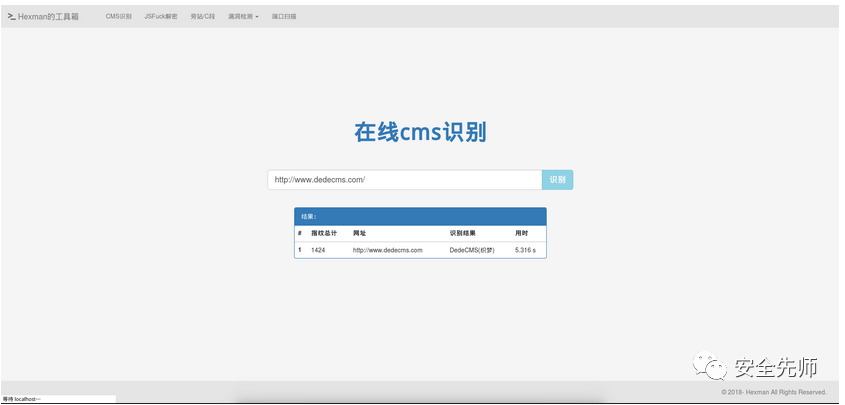Click the 网址 column header
This screenshot has width=845, height=405.
359,233
